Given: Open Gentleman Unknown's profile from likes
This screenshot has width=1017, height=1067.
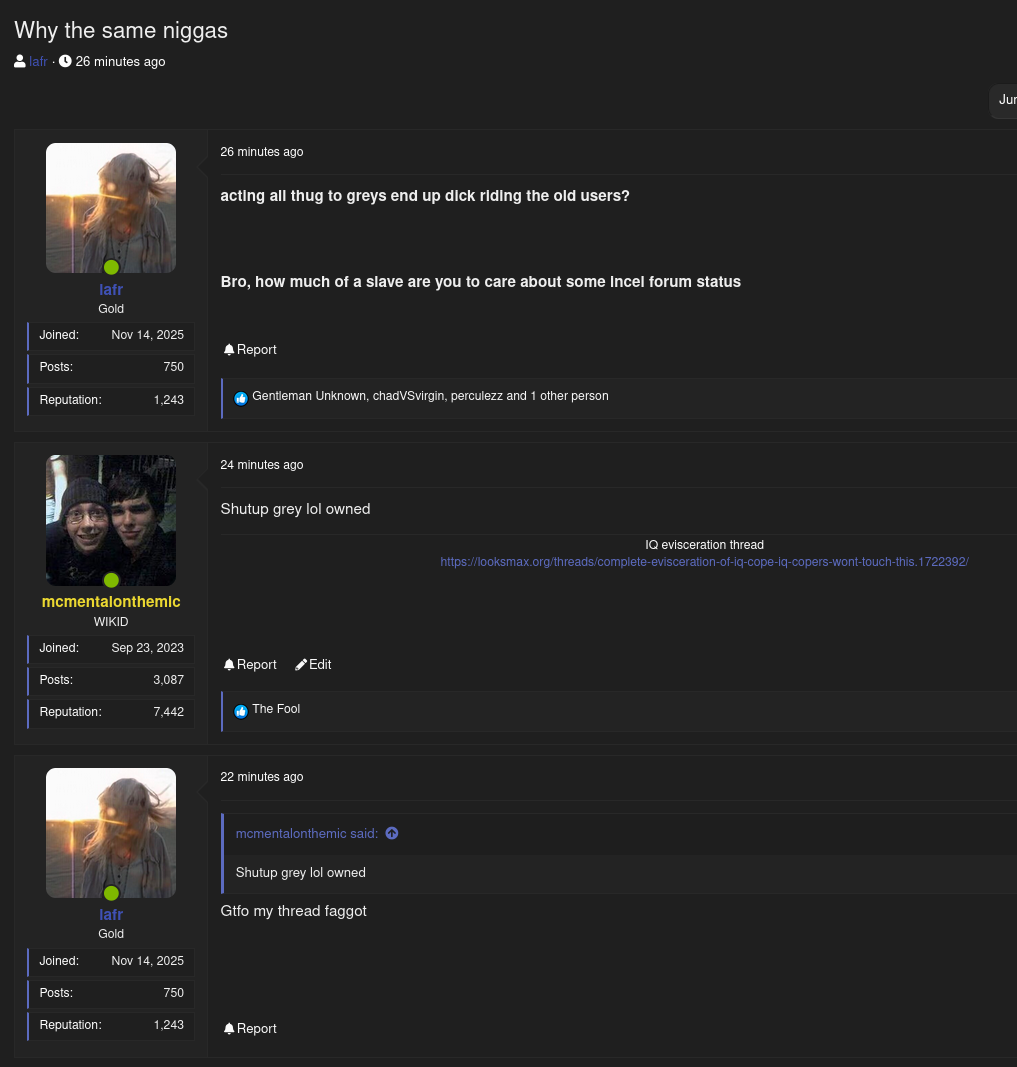Looking at the screenshot, I should (309, 396).
